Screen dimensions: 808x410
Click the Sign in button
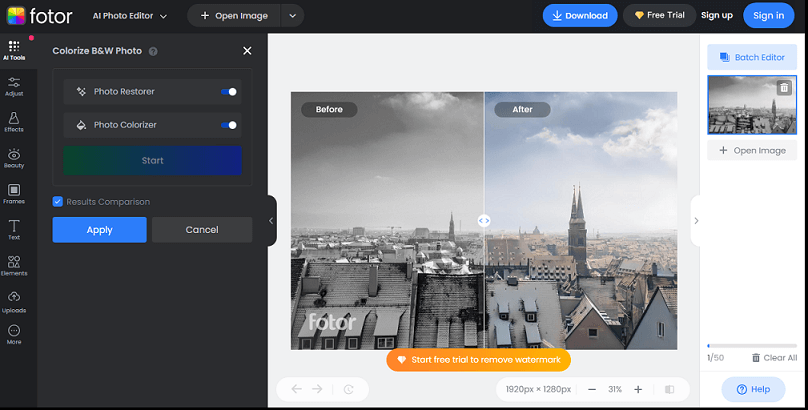tap(768, 15)
